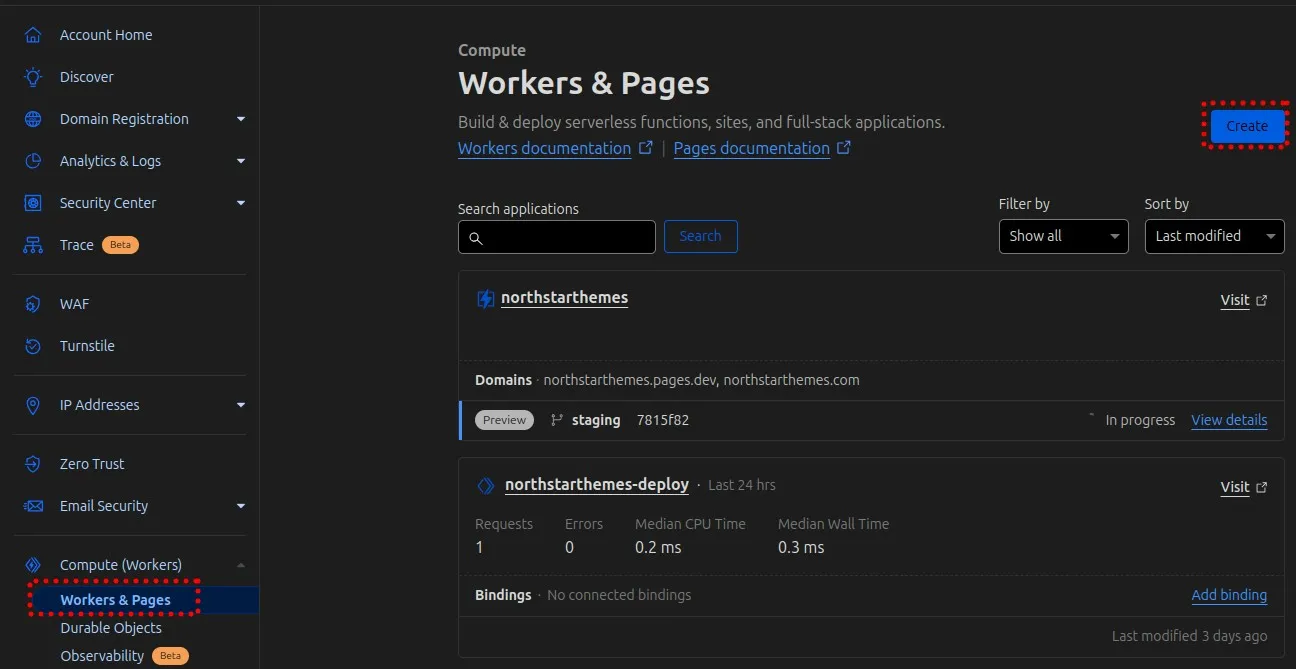Click the Email Security envelope icon
The height and width of the screenshot is (669, 1296).
click(x=33, y=506)
